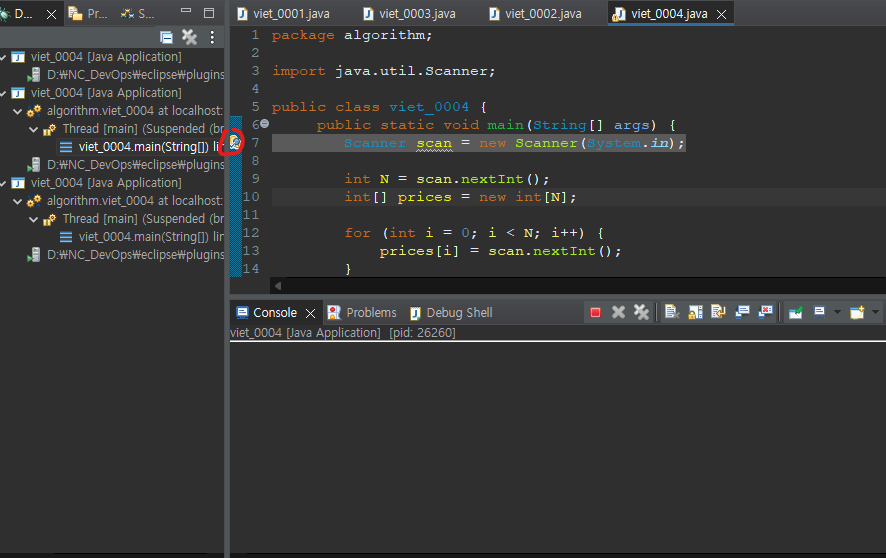The height and width of the screenshot is (558, 886).
Task: Open the Debug Shell tab
Action: tap(458, 313)
